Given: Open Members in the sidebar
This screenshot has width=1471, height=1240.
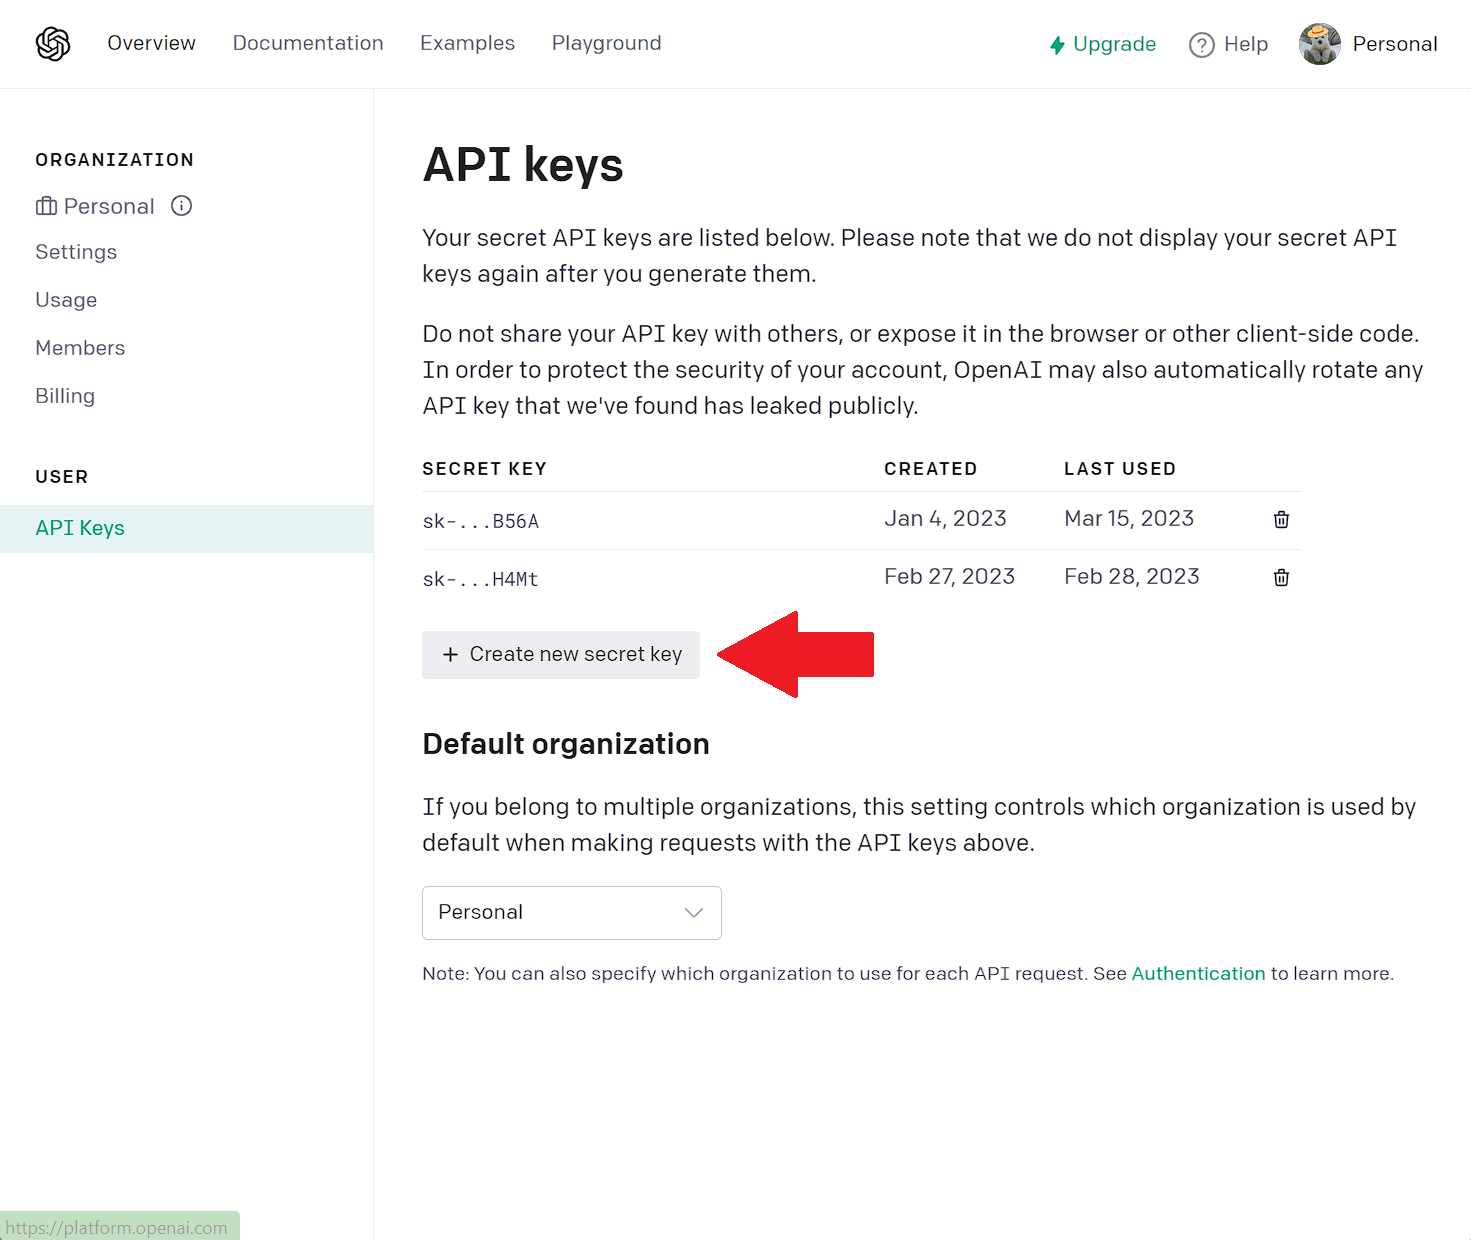Looking at the screenshot, I should click(x=80, y=348).
